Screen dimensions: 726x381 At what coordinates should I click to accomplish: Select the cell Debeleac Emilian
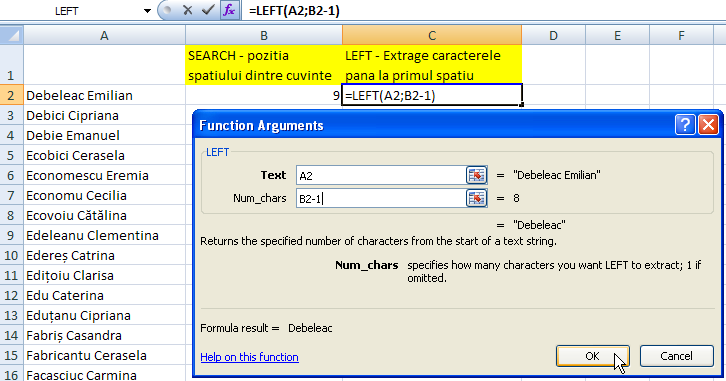[x=104, y=95]
